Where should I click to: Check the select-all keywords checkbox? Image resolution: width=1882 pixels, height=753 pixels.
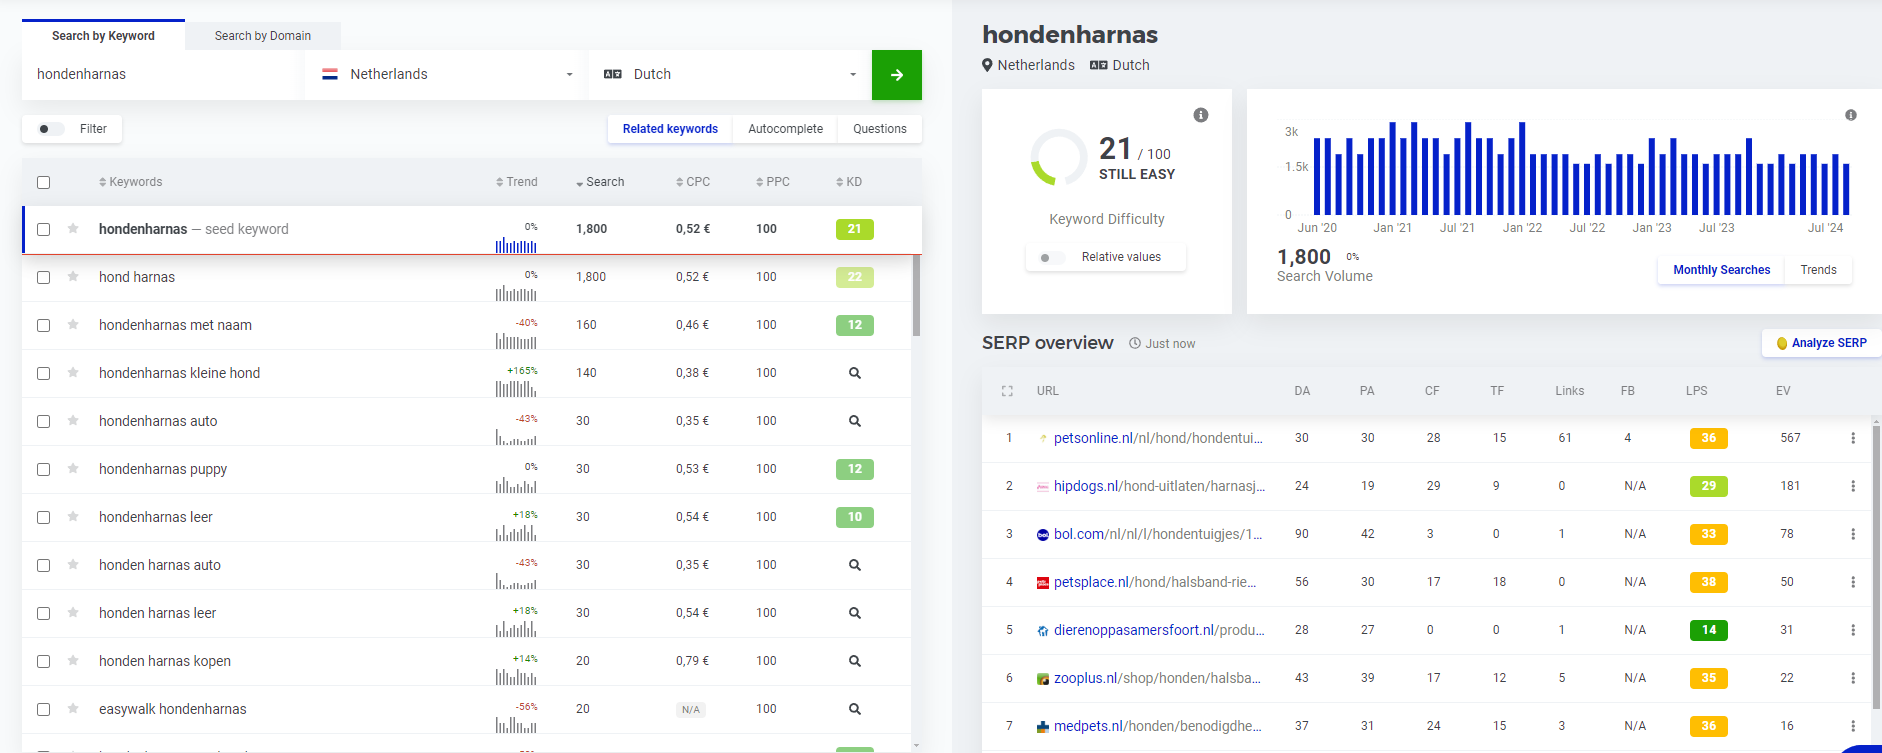[x=43, y=182]
